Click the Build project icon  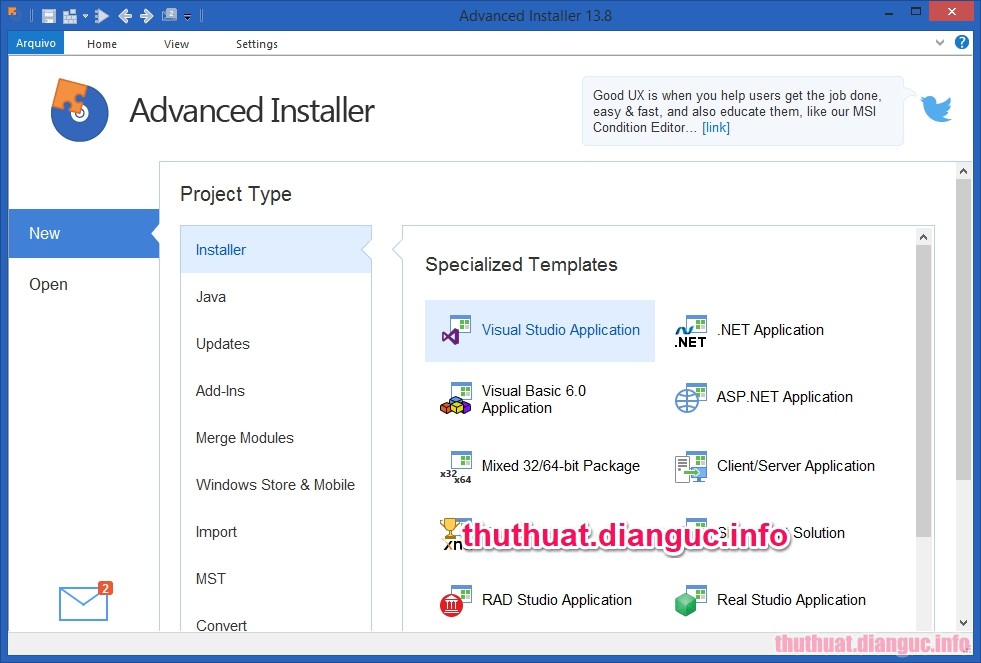70,16
